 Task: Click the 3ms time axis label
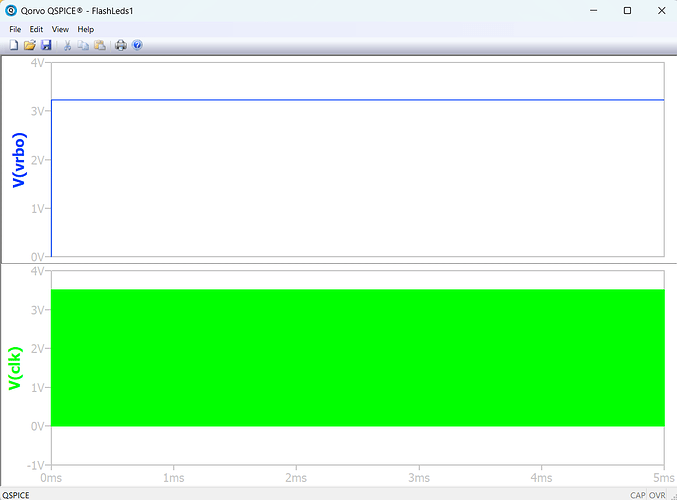419,478
